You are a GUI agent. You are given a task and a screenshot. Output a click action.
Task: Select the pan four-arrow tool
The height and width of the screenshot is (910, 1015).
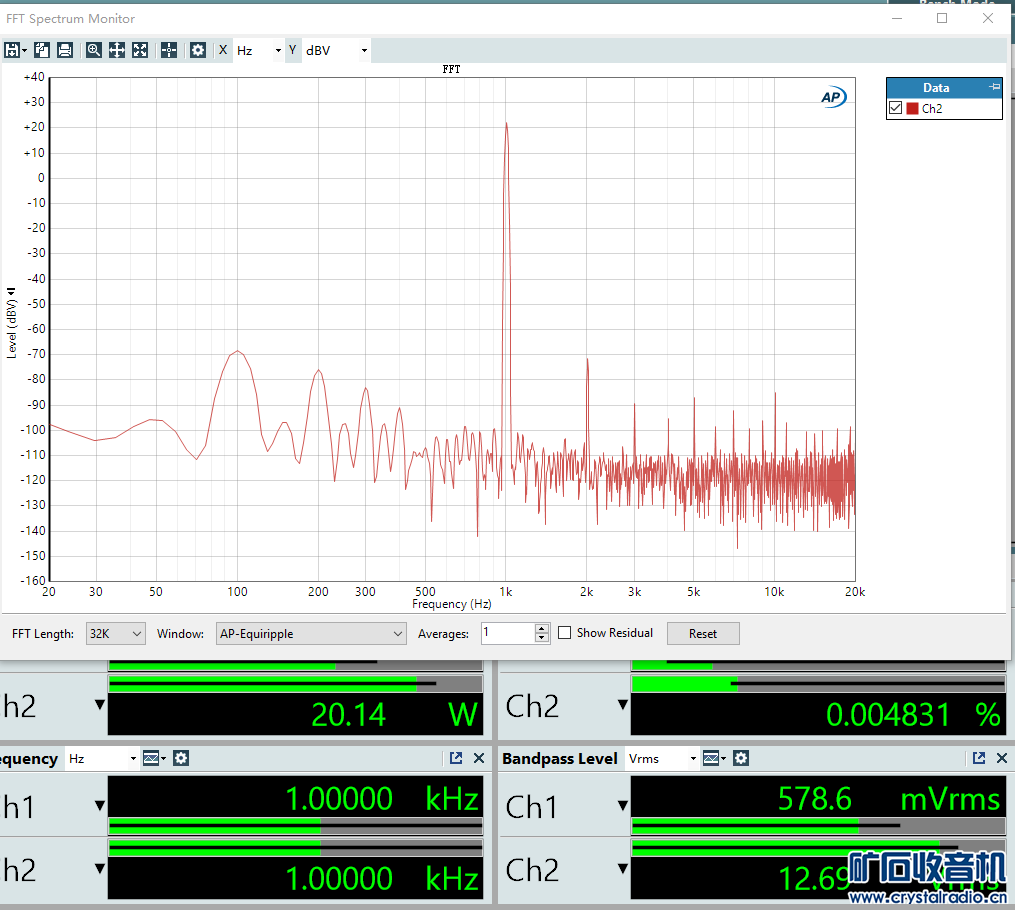pyautogui.click(x=117, y=50)
